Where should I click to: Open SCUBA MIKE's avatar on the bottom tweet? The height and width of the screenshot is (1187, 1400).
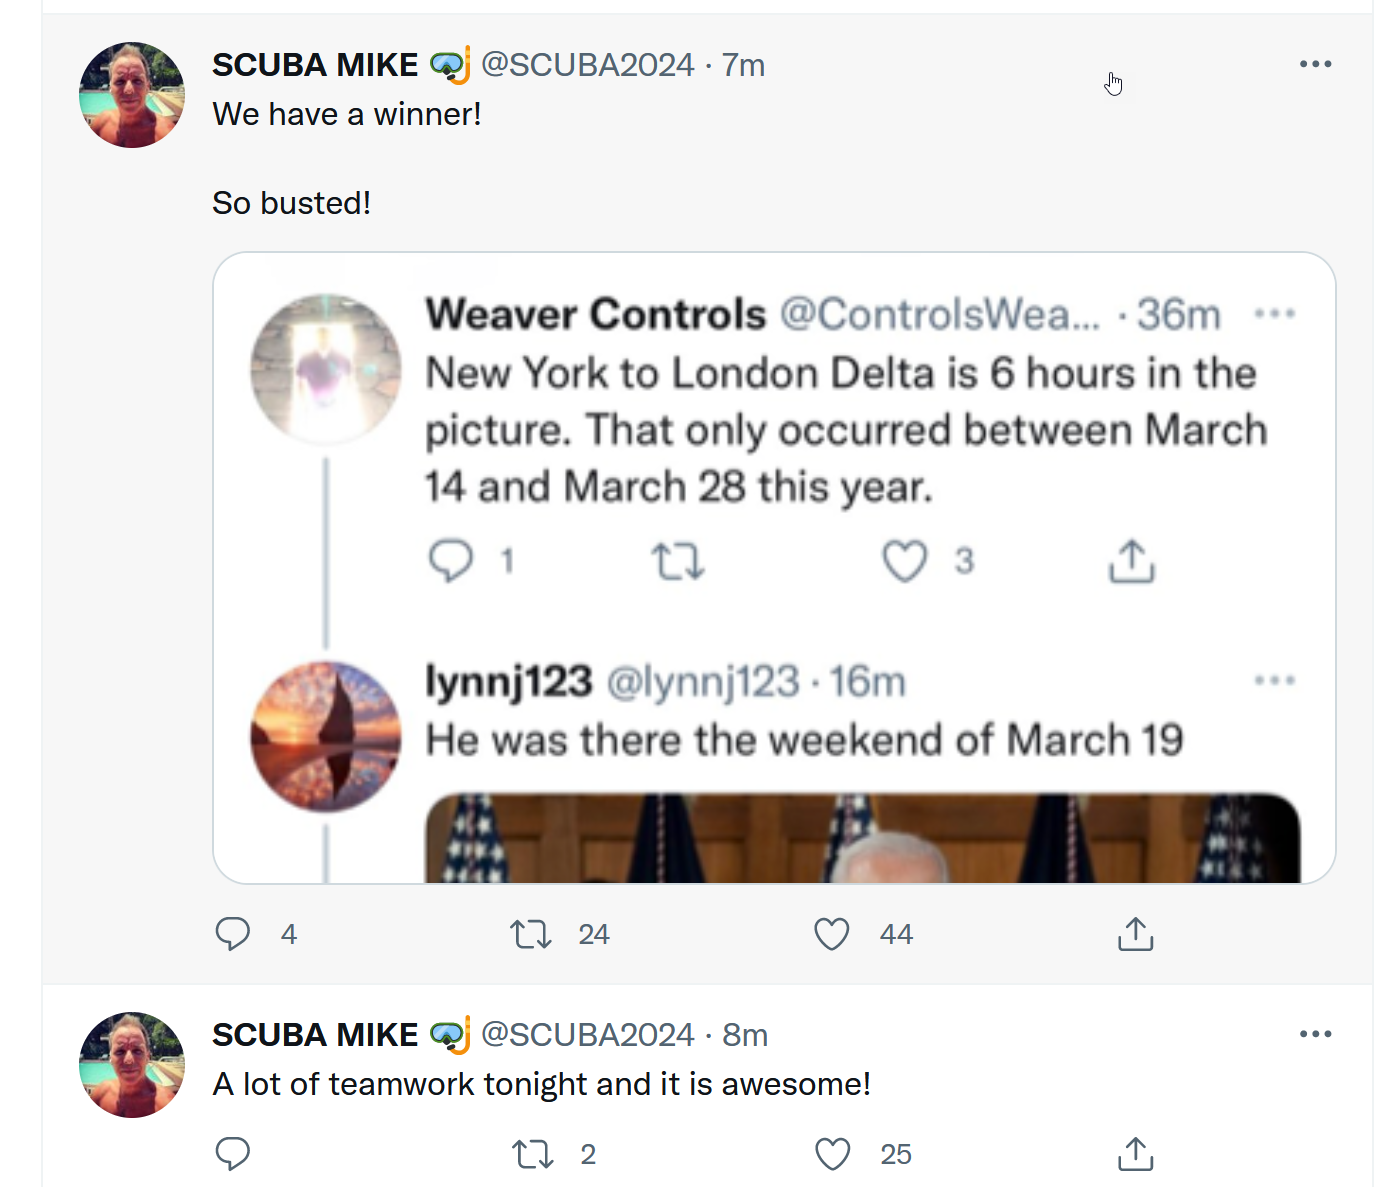(x=132, y=1065)
